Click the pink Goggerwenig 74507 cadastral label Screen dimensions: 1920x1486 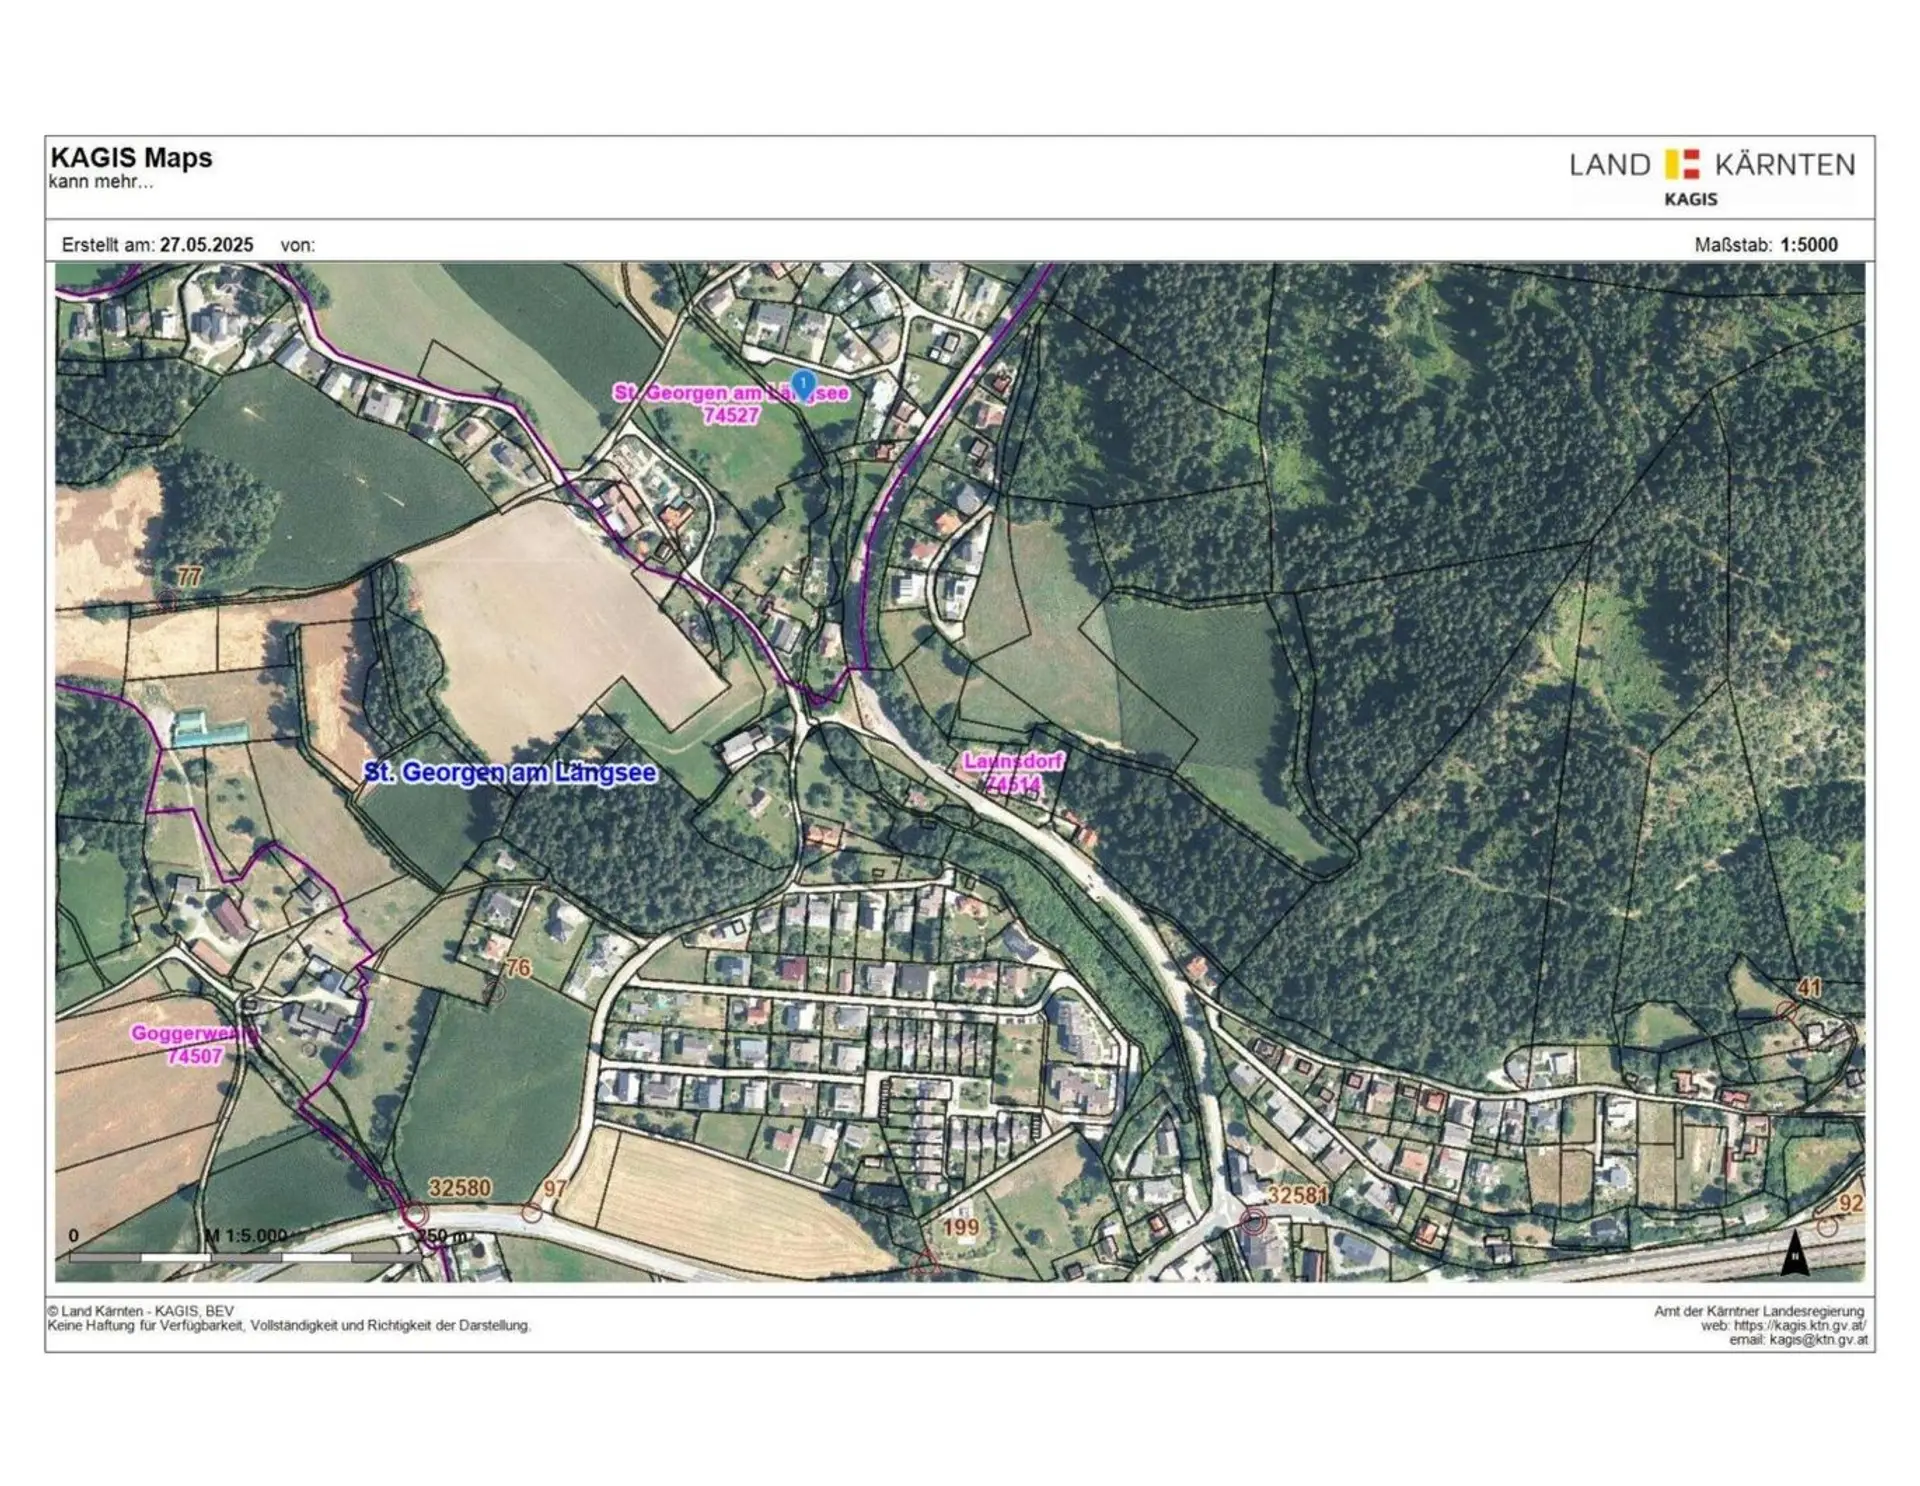click(x=194, y=1044)
